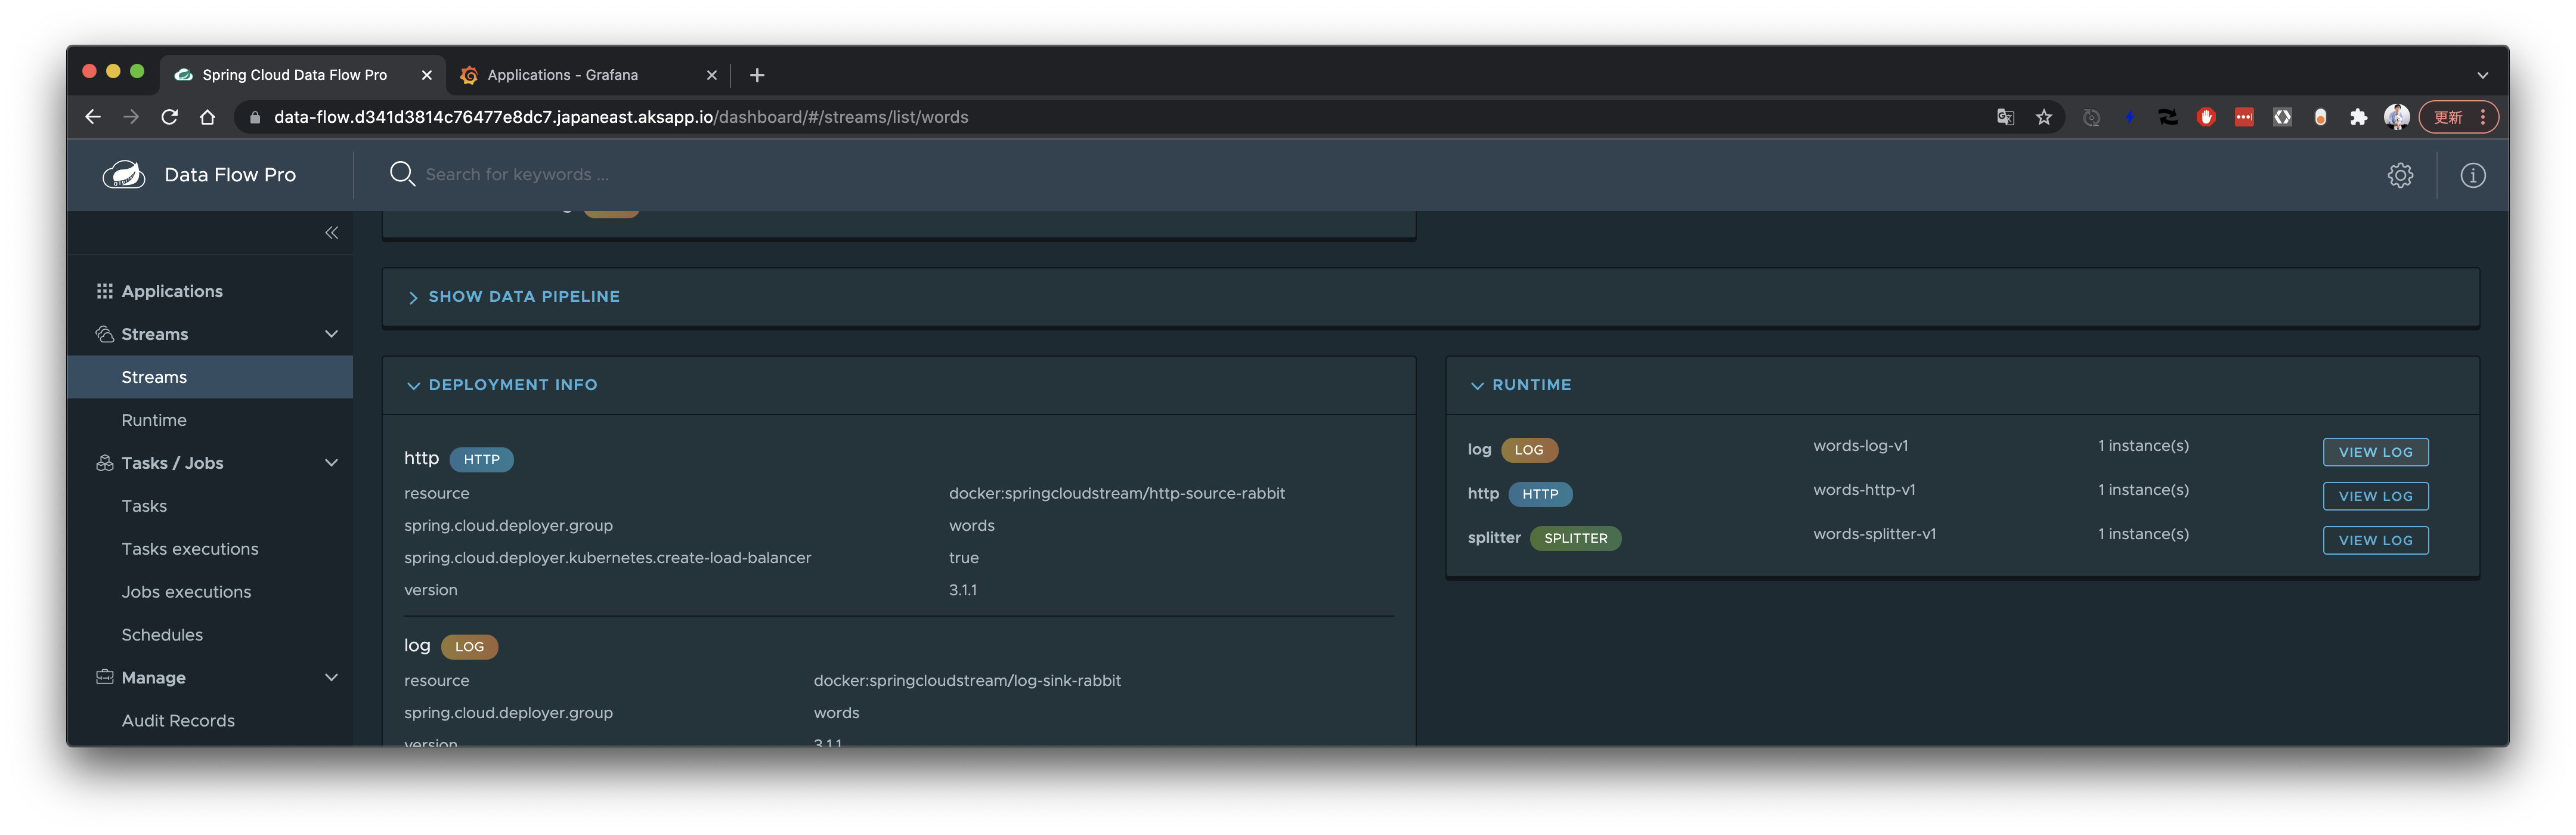
Task: Click the Data Flow Pro cloud logo
Action: [x=124, y=174]
